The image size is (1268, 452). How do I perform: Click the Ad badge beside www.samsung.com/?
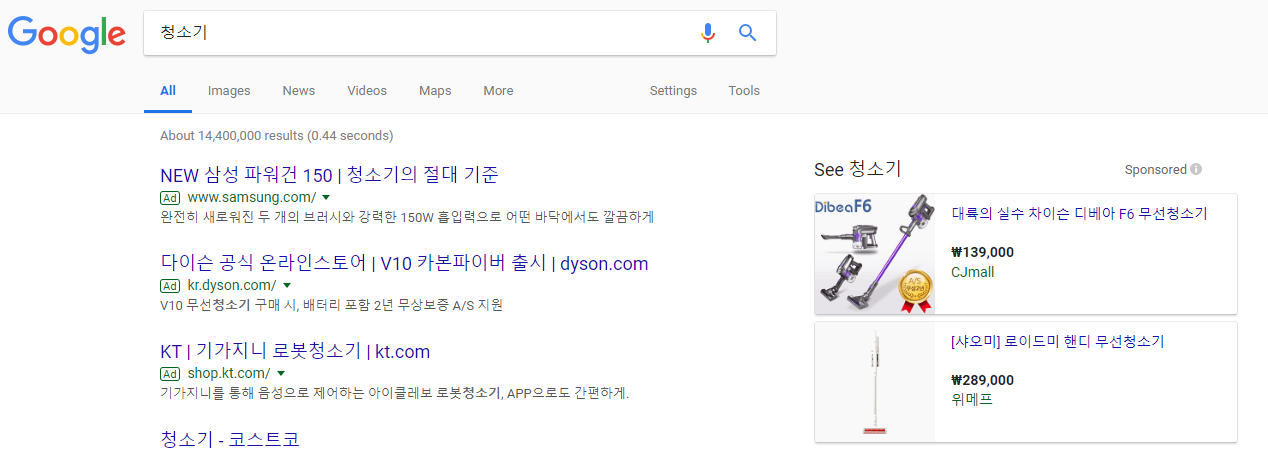pos(170,198)
